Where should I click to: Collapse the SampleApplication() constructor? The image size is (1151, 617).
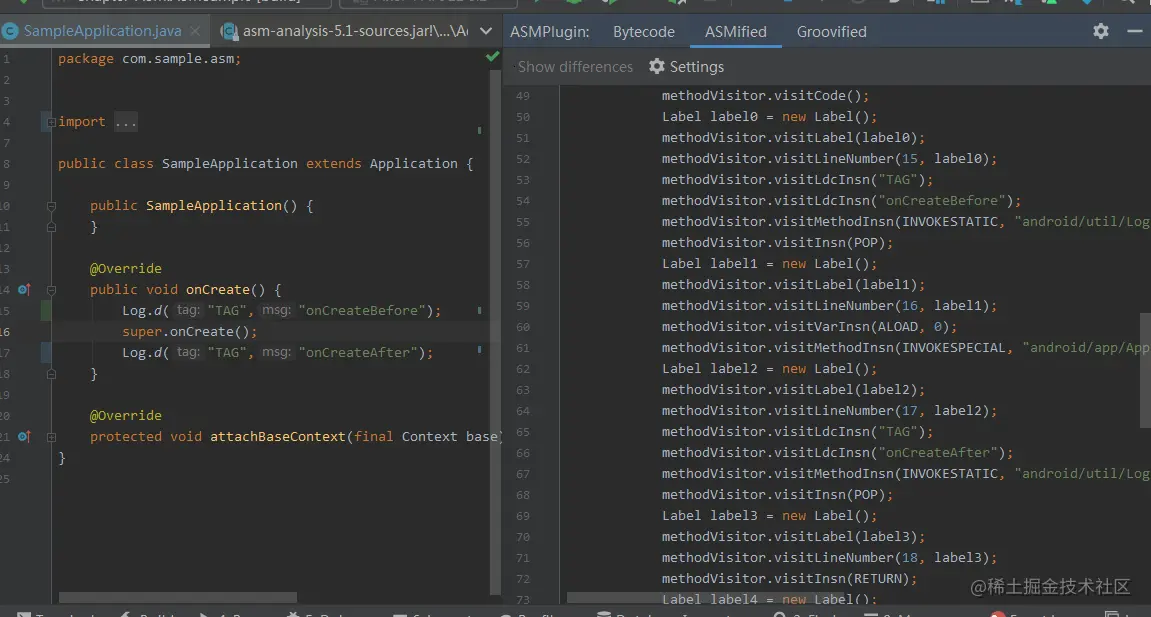(51, 206)
